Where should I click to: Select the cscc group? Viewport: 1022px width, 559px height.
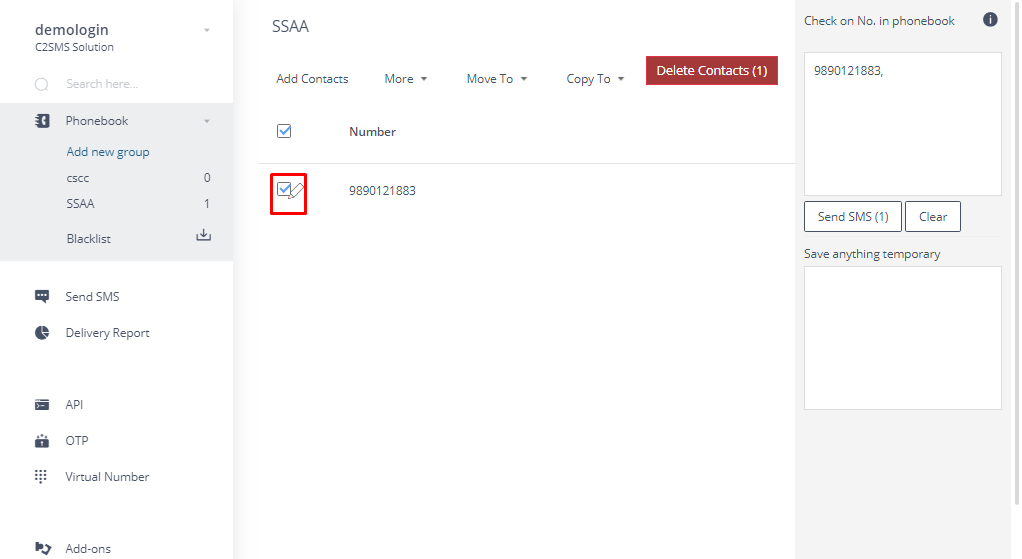78,178
